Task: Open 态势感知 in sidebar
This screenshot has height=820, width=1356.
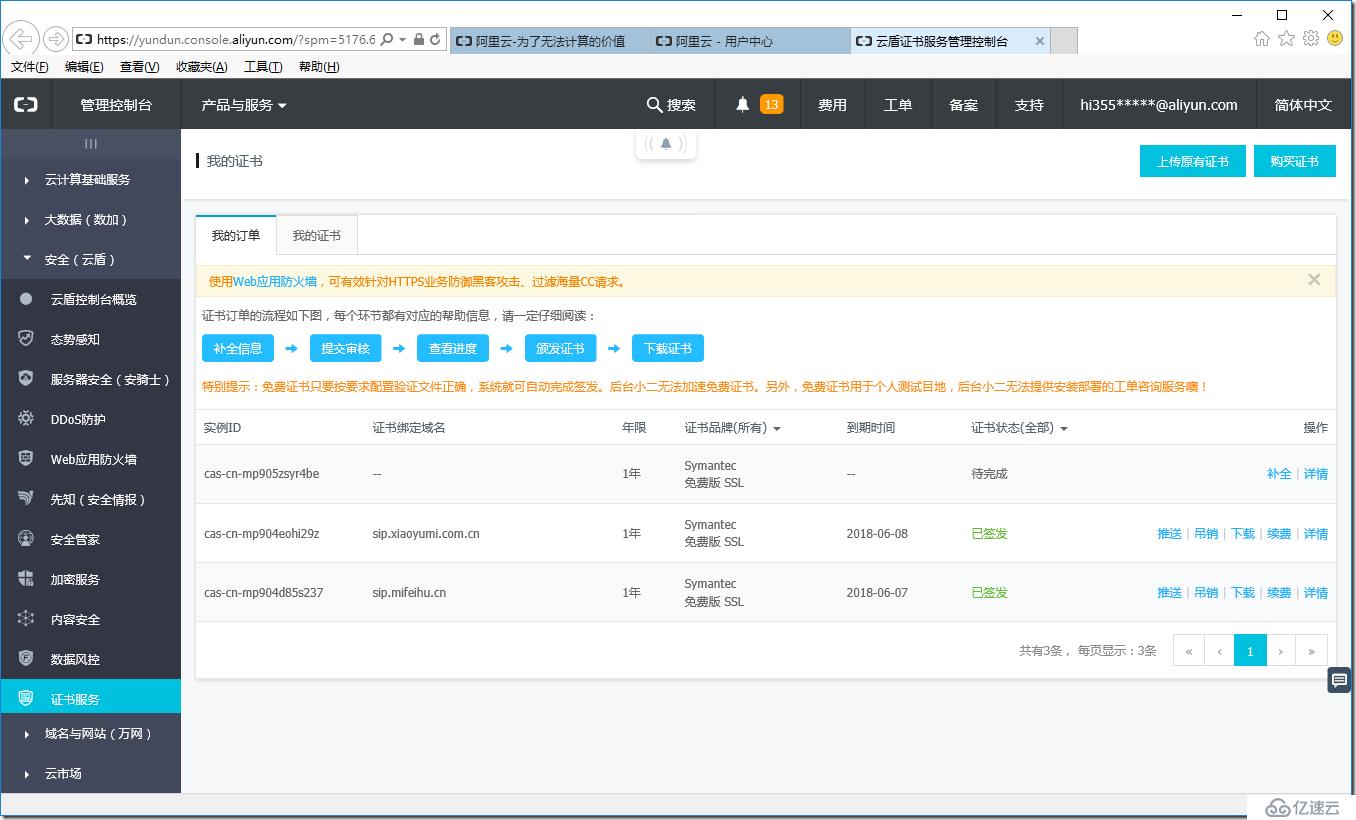Action: coord(91,339)
